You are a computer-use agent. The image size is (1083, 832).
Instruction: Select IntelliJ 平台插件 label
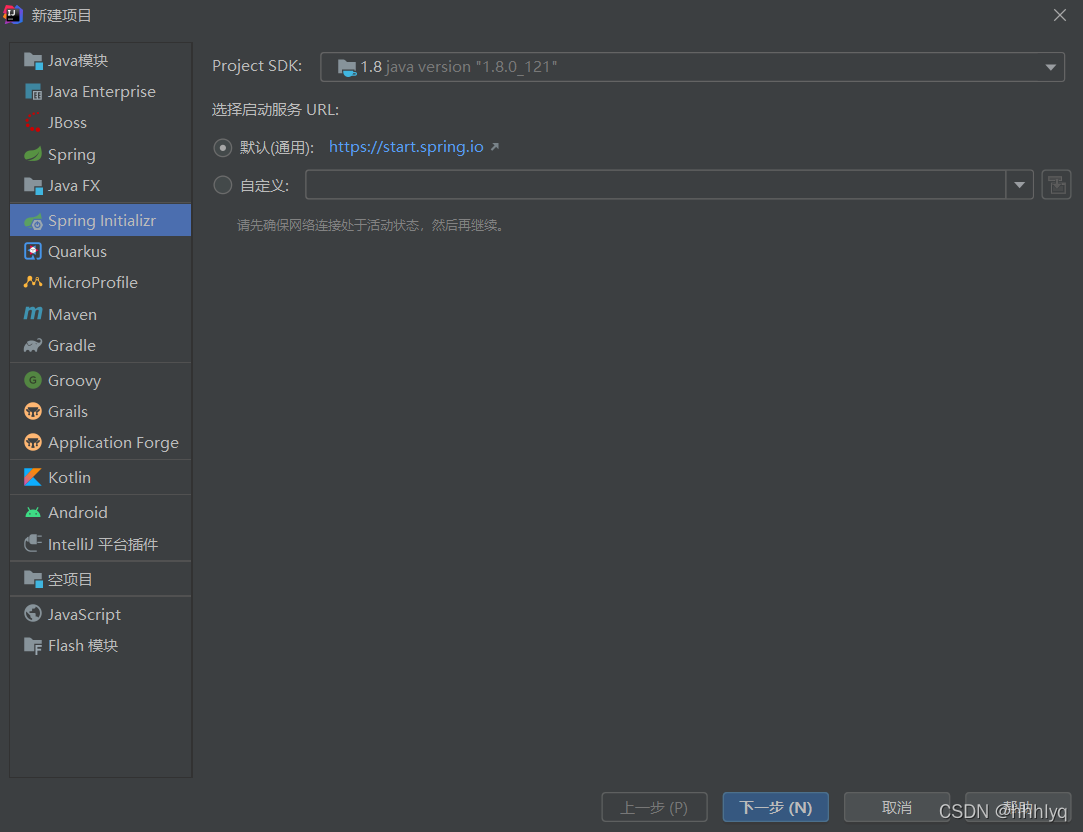click(x=103, y=544)
